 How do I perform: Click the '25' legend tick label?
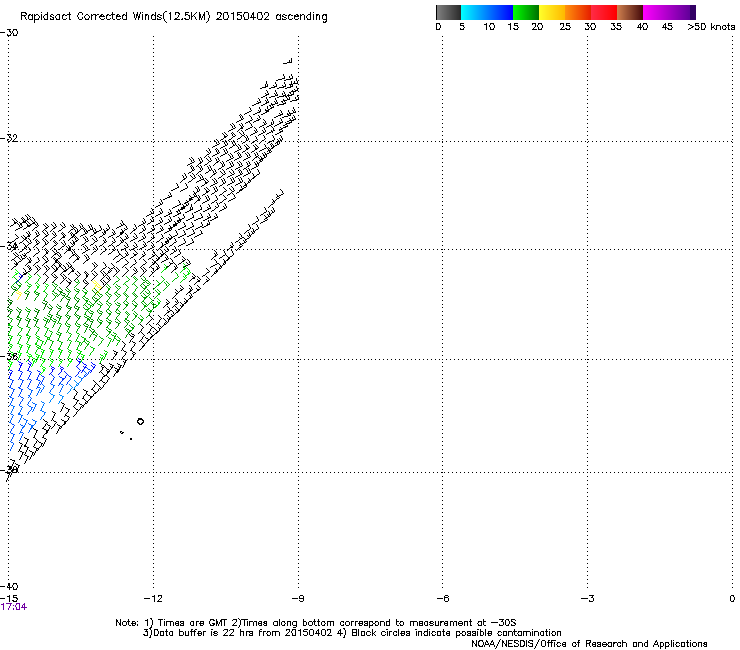(565, 27)
